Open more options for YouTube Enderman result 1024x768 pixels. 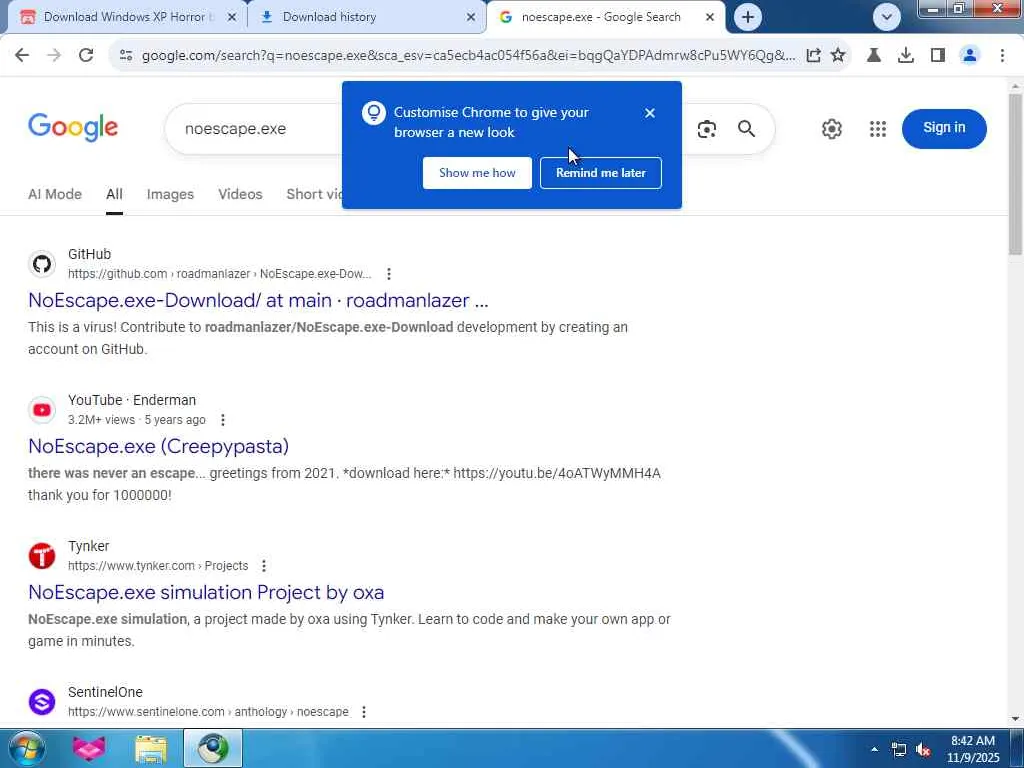(x=223, y=420)
